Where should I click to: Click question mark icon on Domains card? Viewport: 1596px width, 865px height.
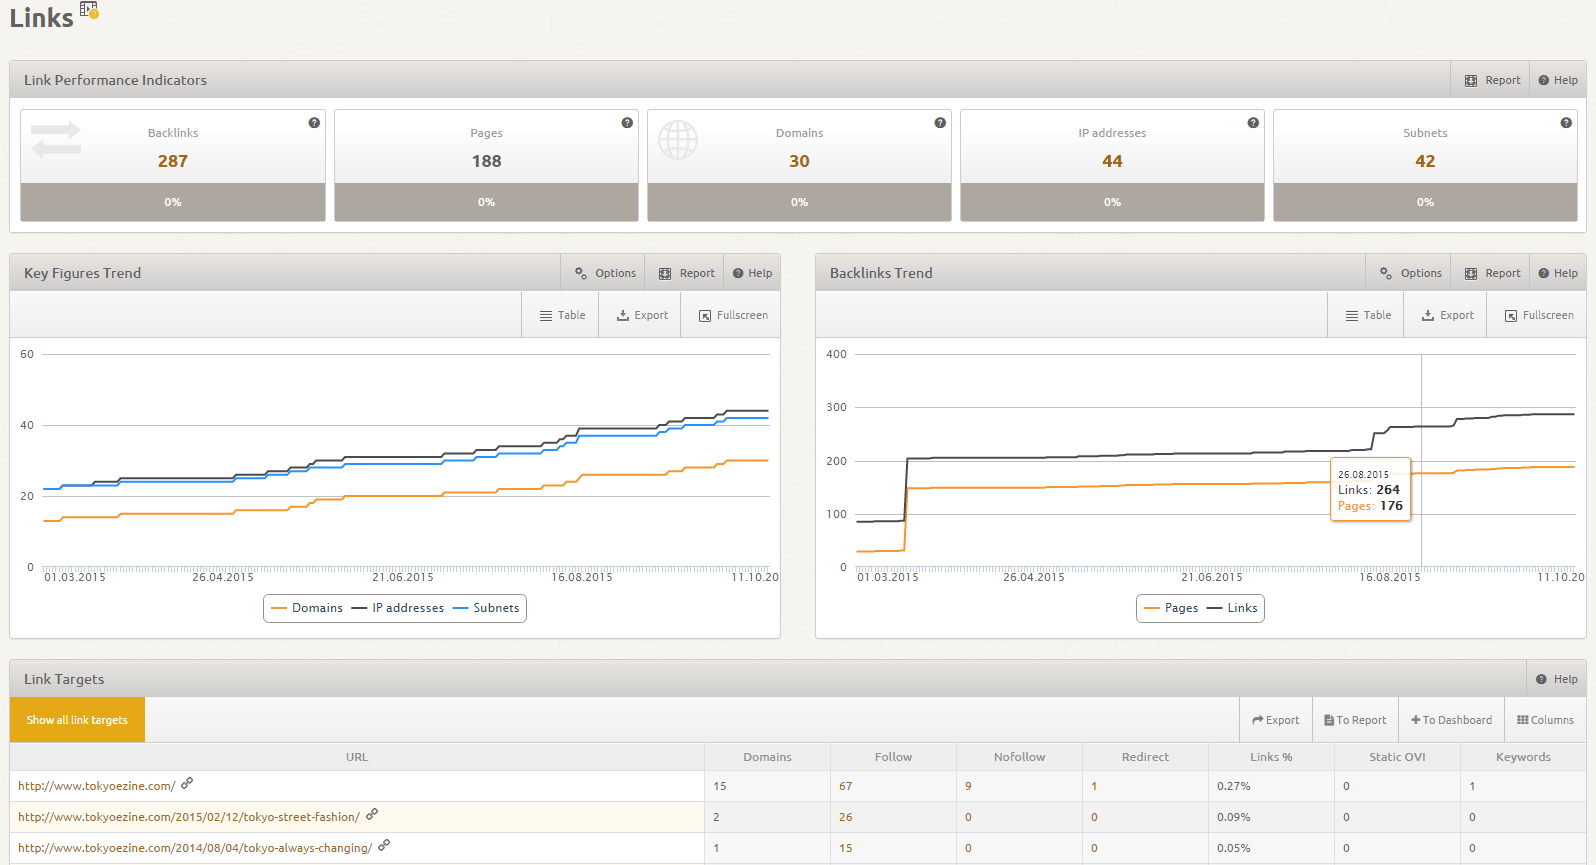(940, 123)
